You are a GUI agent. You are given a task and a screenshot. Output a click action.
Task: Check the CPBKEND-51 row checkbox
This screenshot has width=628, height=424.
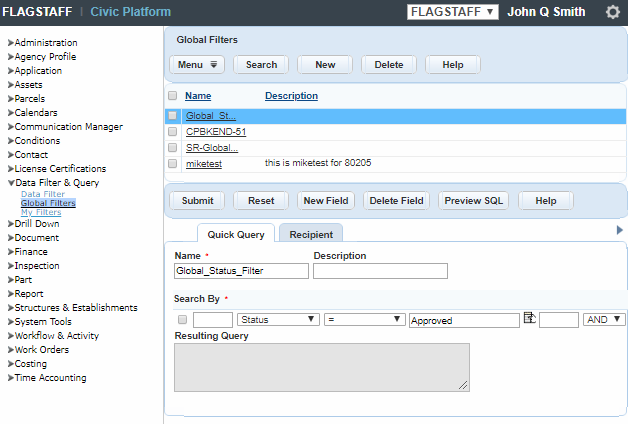[x=173, y=132]
